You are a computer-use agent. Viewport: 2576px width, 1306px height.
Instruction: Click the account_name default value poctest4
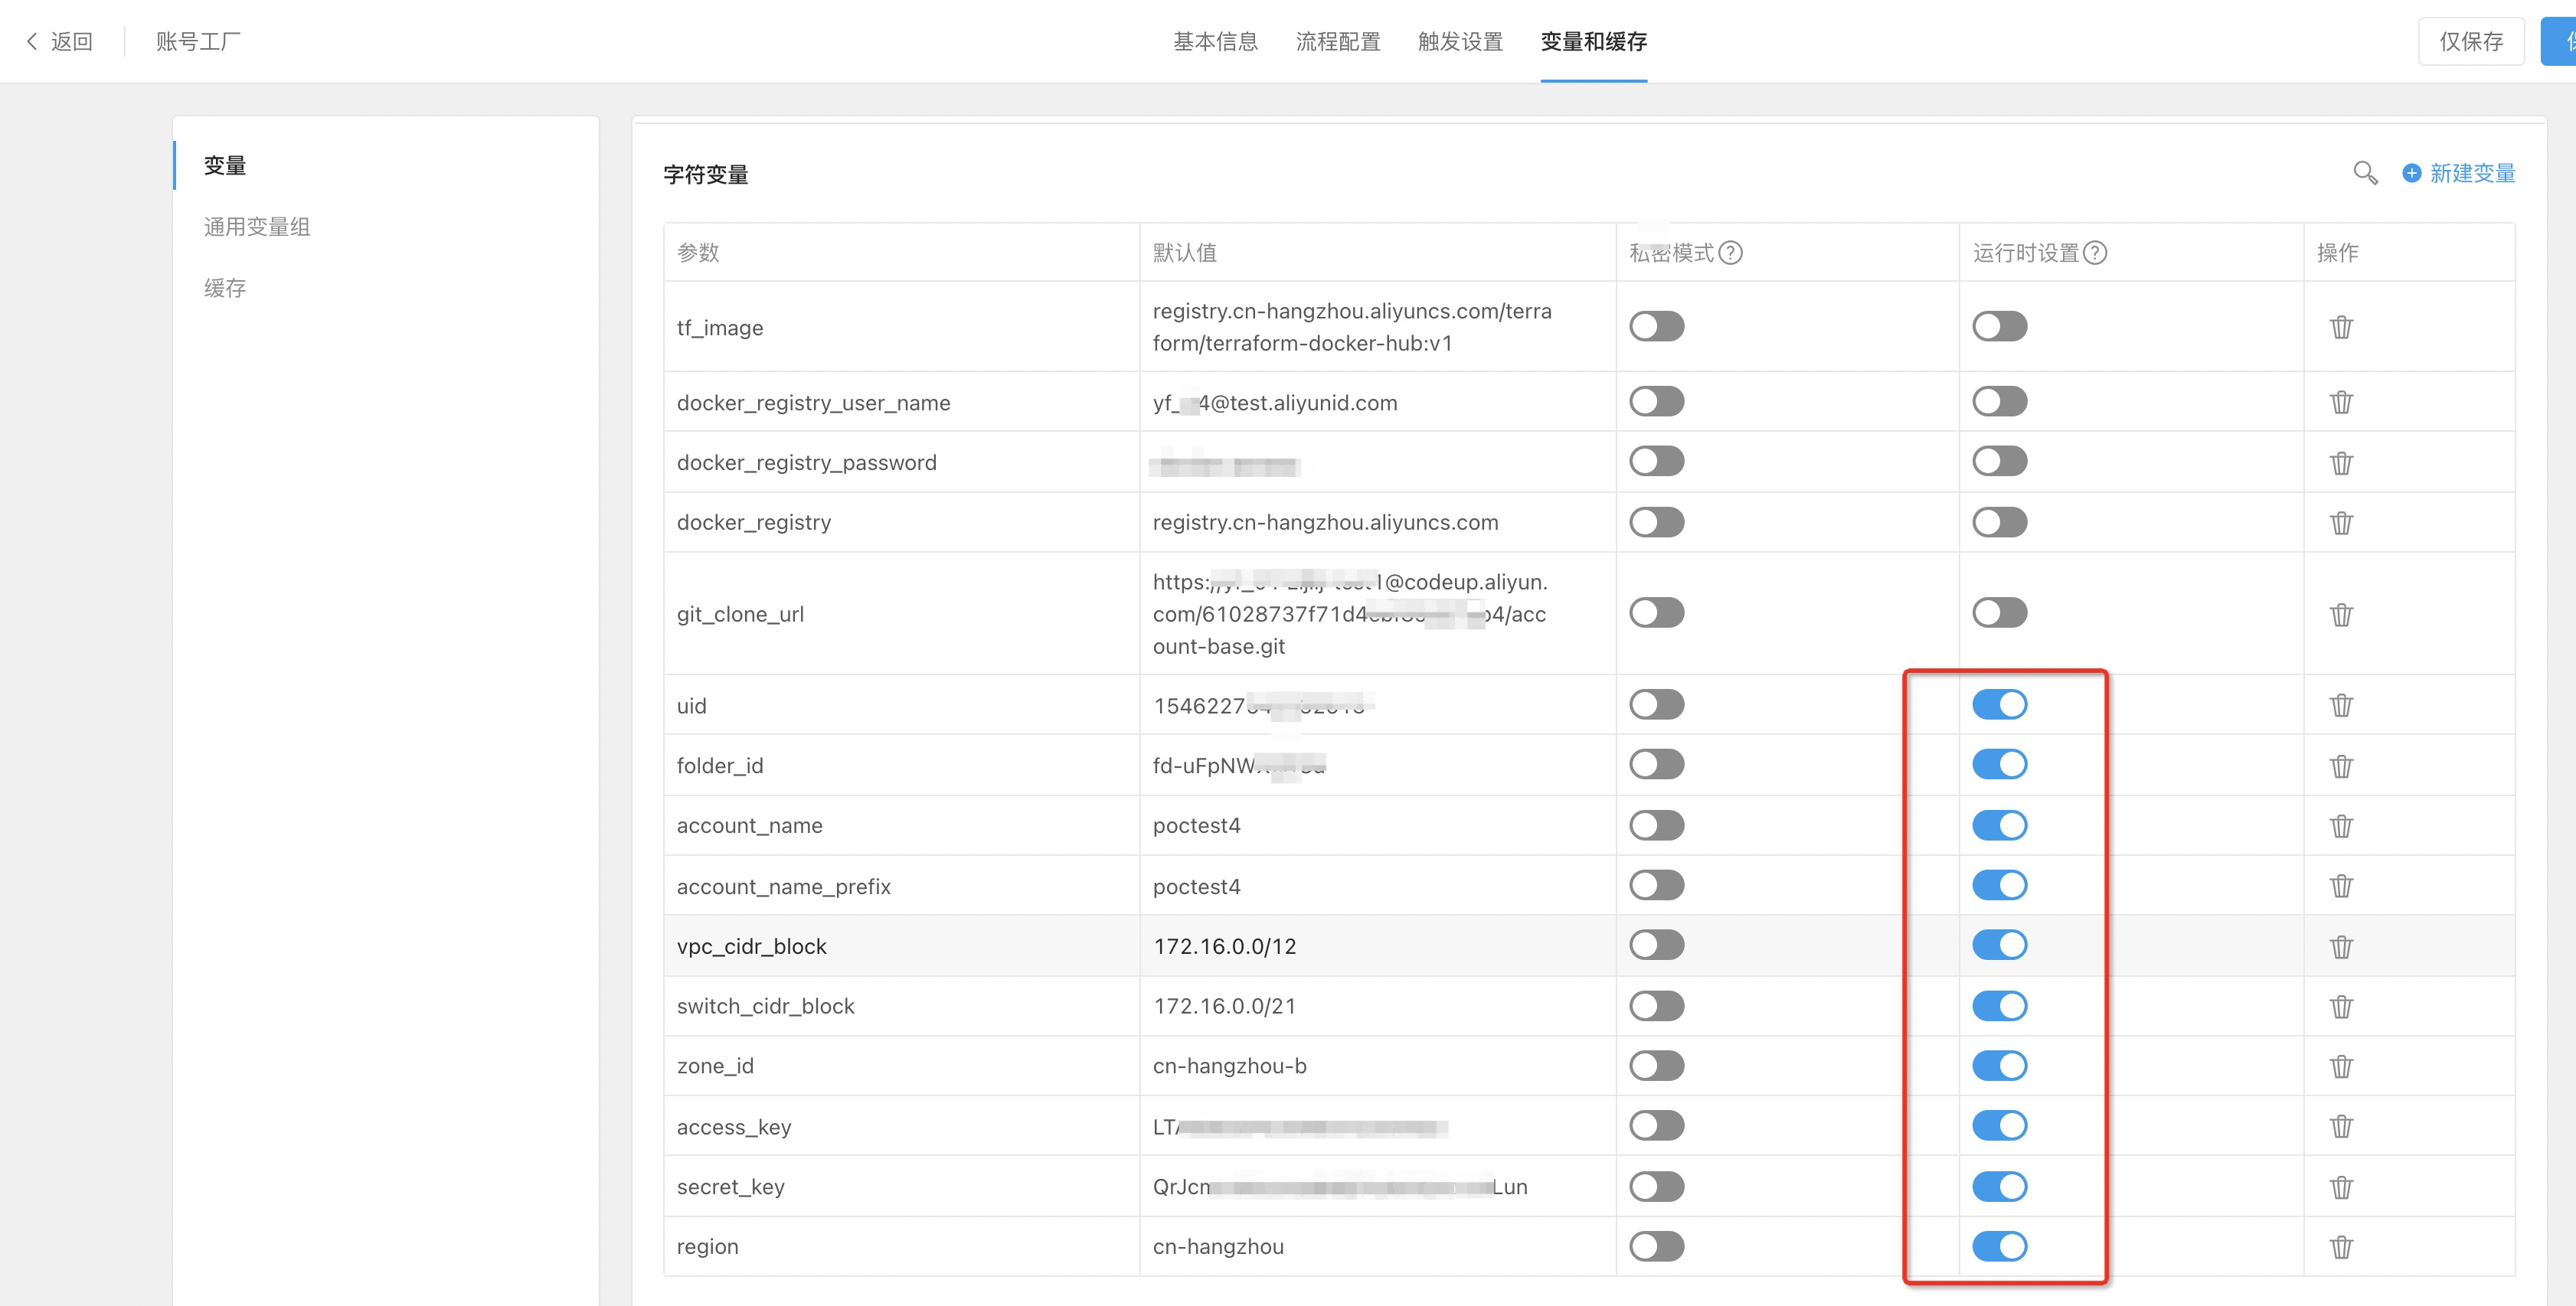point(1196,826)
